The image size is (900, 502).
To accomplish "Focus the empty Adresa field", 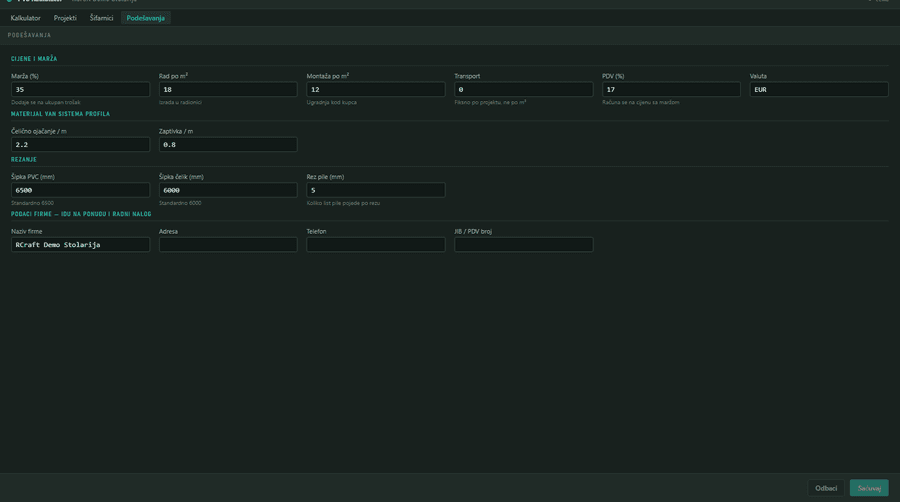I will [x=228, y=244].
